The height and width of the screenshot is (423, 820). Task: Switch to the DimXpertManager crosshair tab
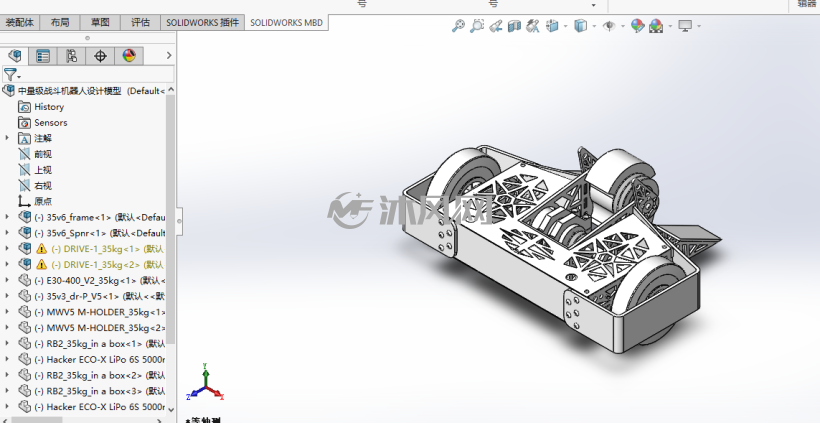(100, 55)
